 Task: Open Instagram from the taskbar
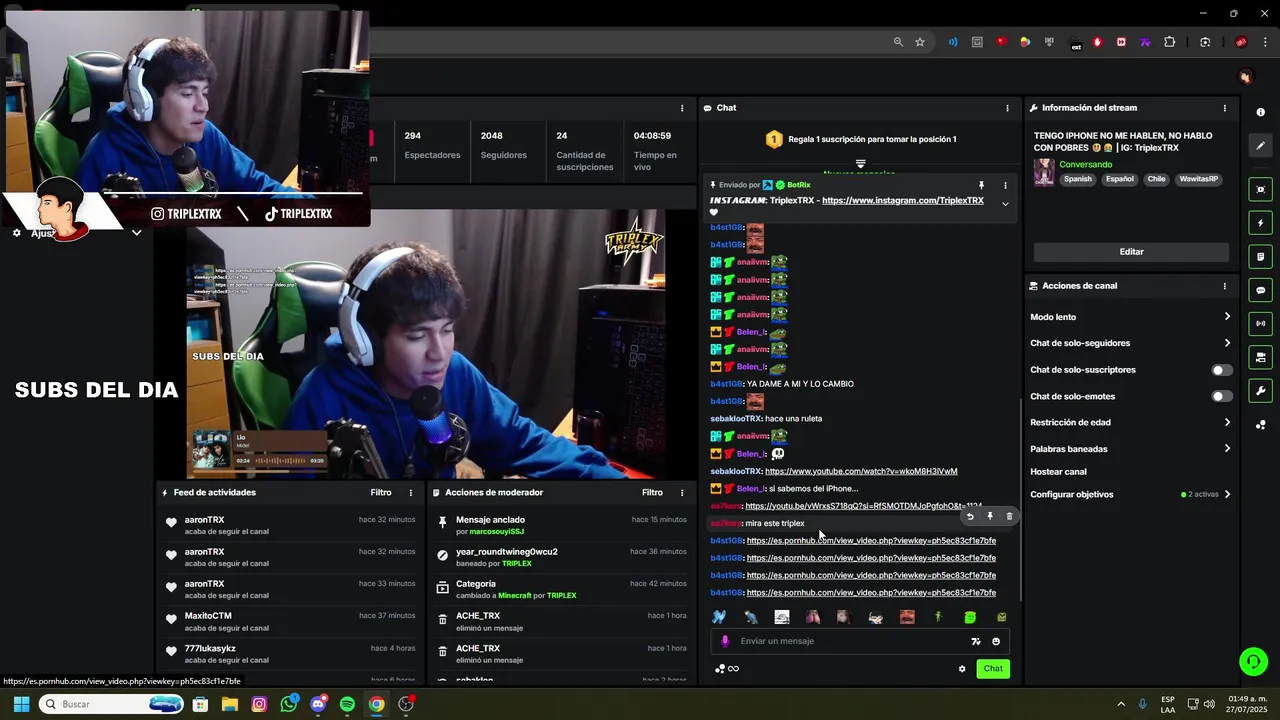259,704
